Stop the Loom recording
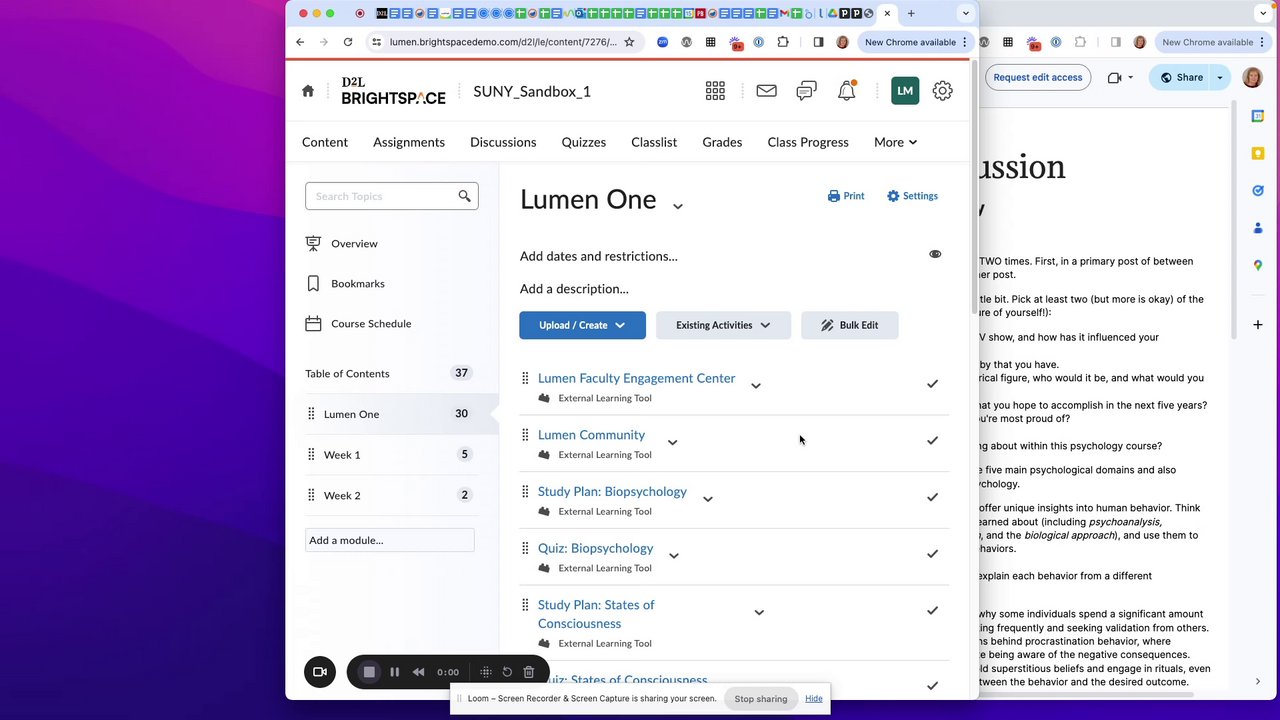 [369, 672]
